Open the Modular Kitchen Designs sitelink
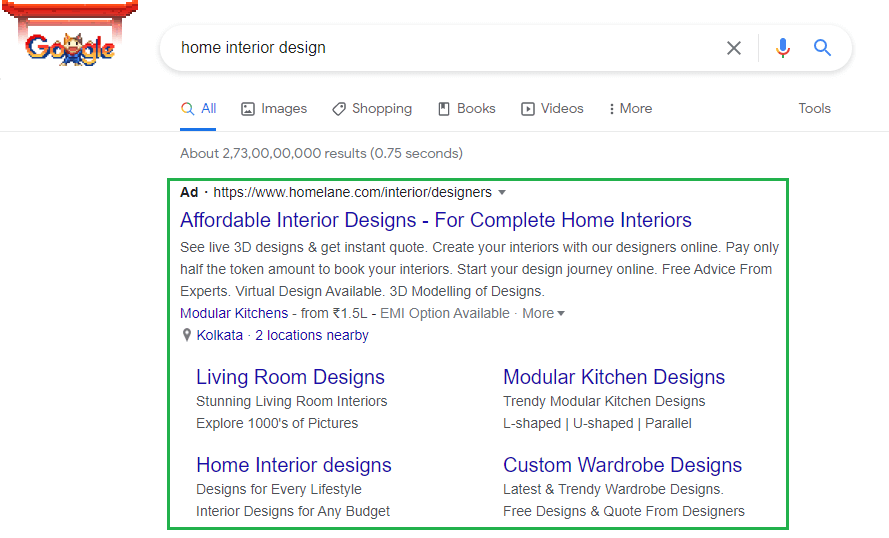Image resolution: width=889 pixels, height=538 pixels. pos(614,377)
